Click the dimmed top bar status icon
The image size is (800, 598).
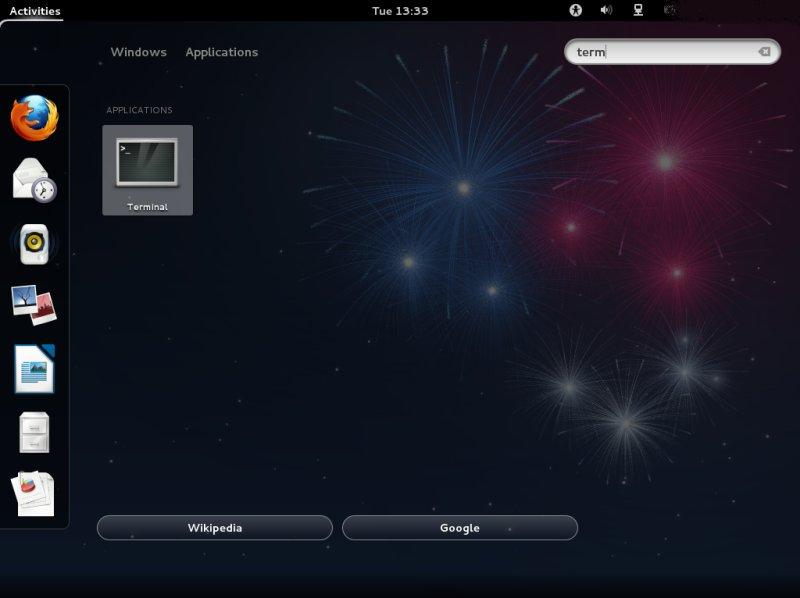(669, 11)
